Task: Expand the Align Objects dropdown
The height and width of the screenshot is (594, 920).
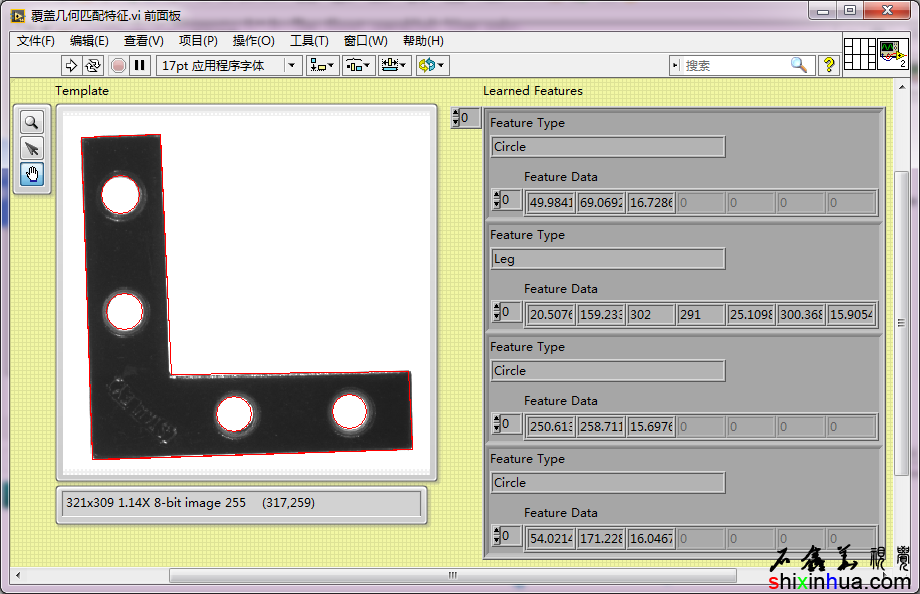Action: 323,65
